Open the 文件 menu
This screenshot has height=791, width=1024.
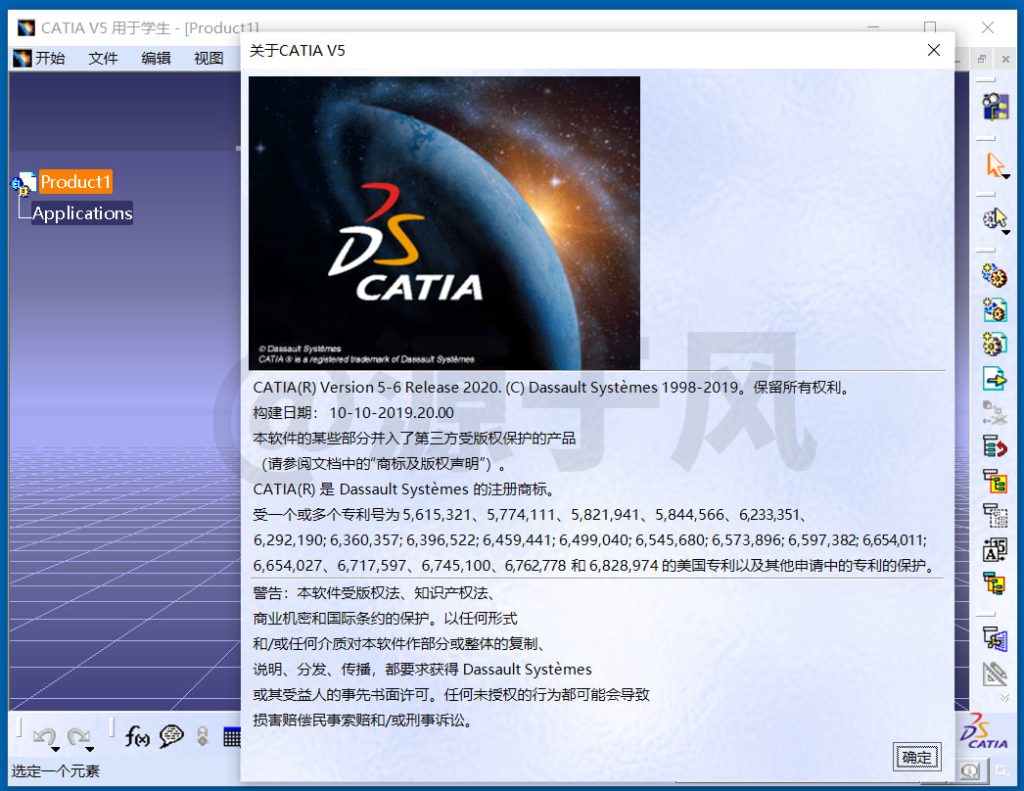(x=103, y=58)
